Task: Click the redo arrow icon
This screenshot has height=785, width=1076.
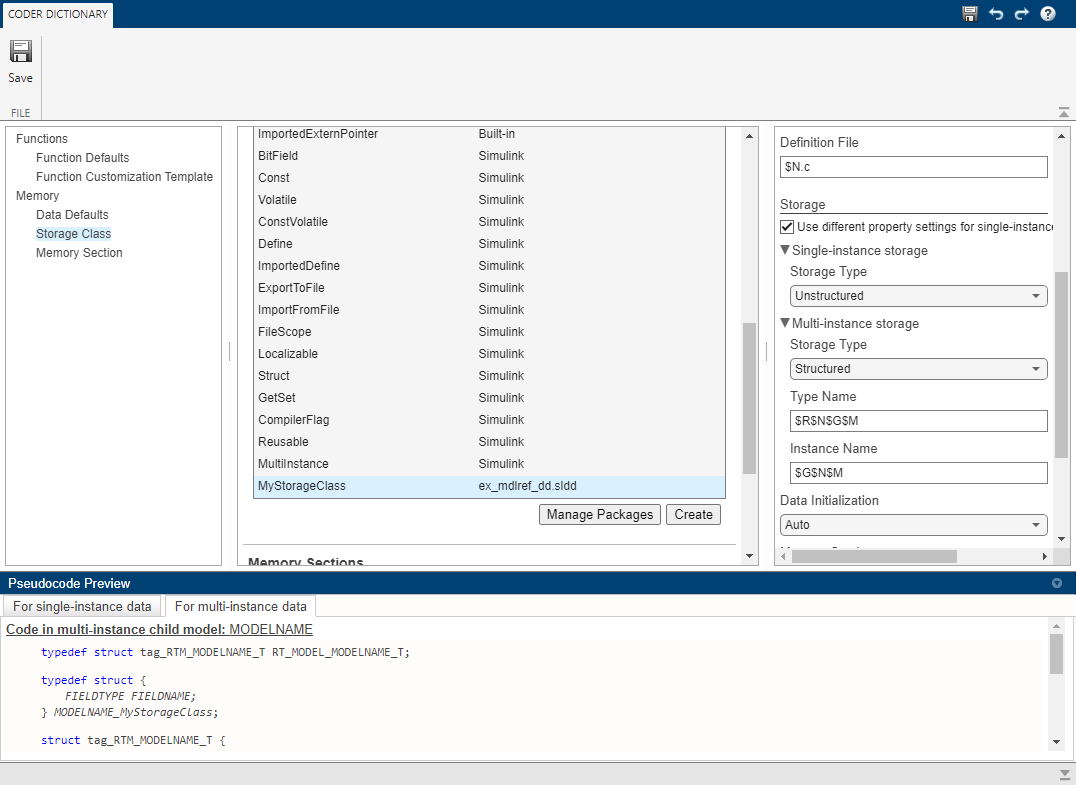Action: (x=1021, y=14)
